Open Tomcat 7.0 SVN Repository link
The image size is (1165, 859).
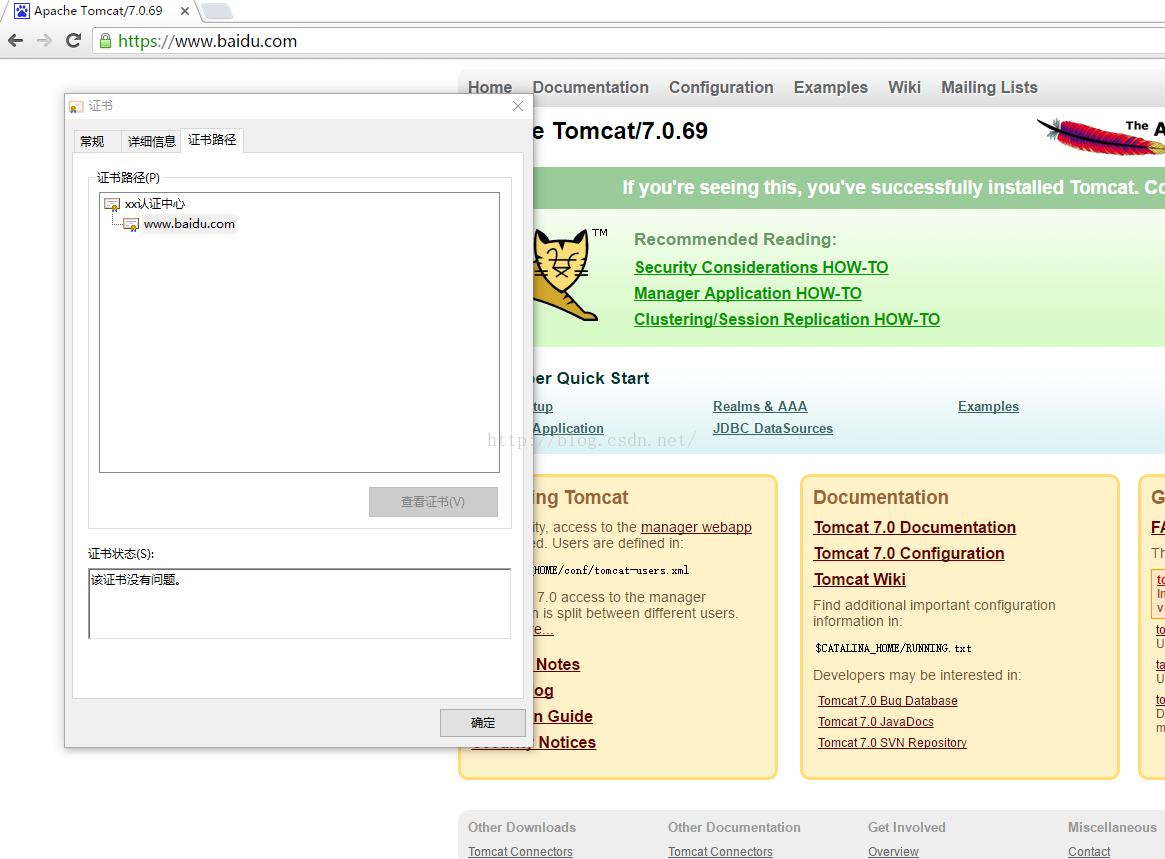click(x=892, y=742)
